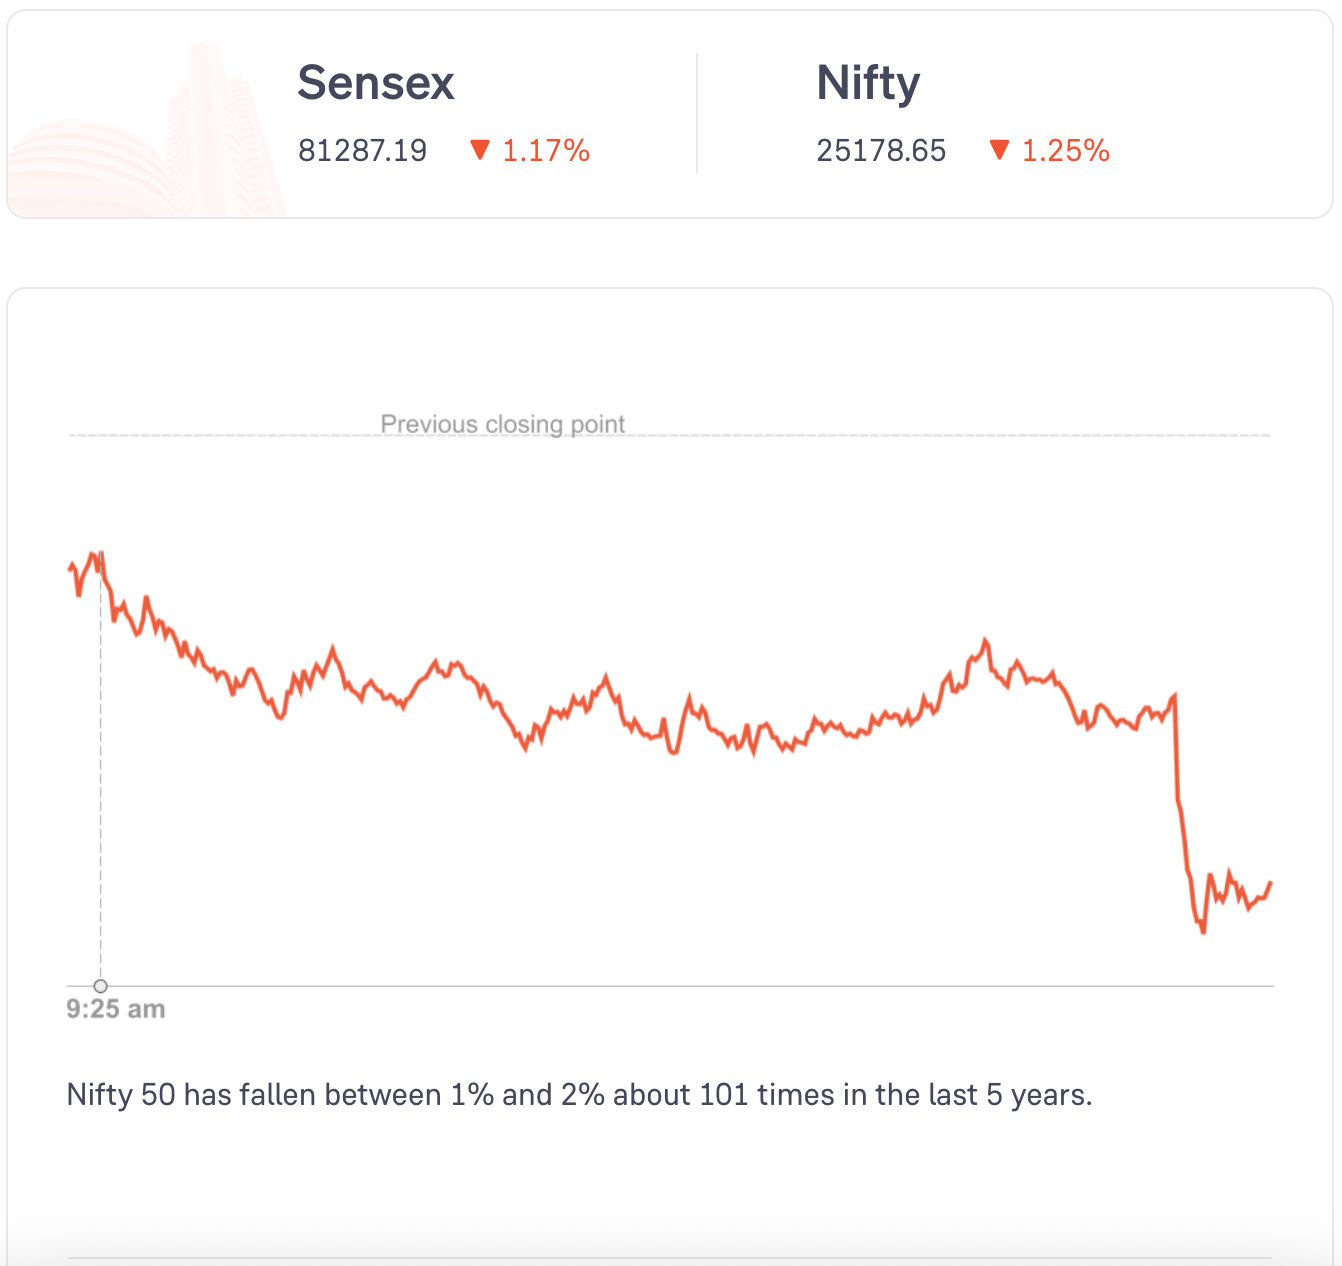Click the Sensex 1.17% change figure

(546, 151)
